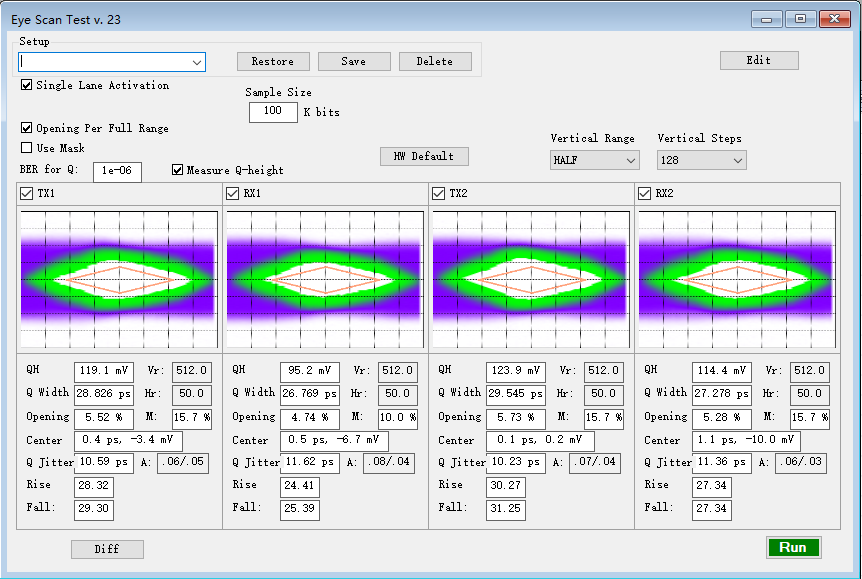The height and width of the screenshot is (579, 862).
Task: Select TX1 QH value 119.1 mV
Action: [x=104, y=372]
